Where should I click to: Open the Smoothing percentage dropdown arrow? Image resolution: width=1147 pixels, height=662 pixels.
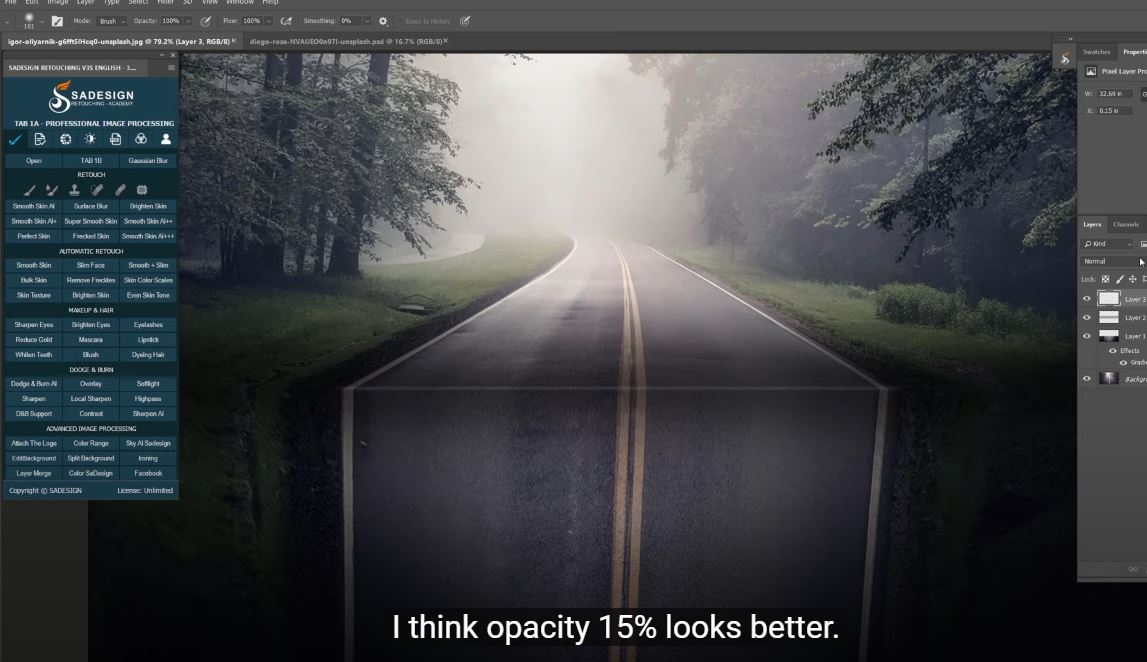(x=367, y=21)
